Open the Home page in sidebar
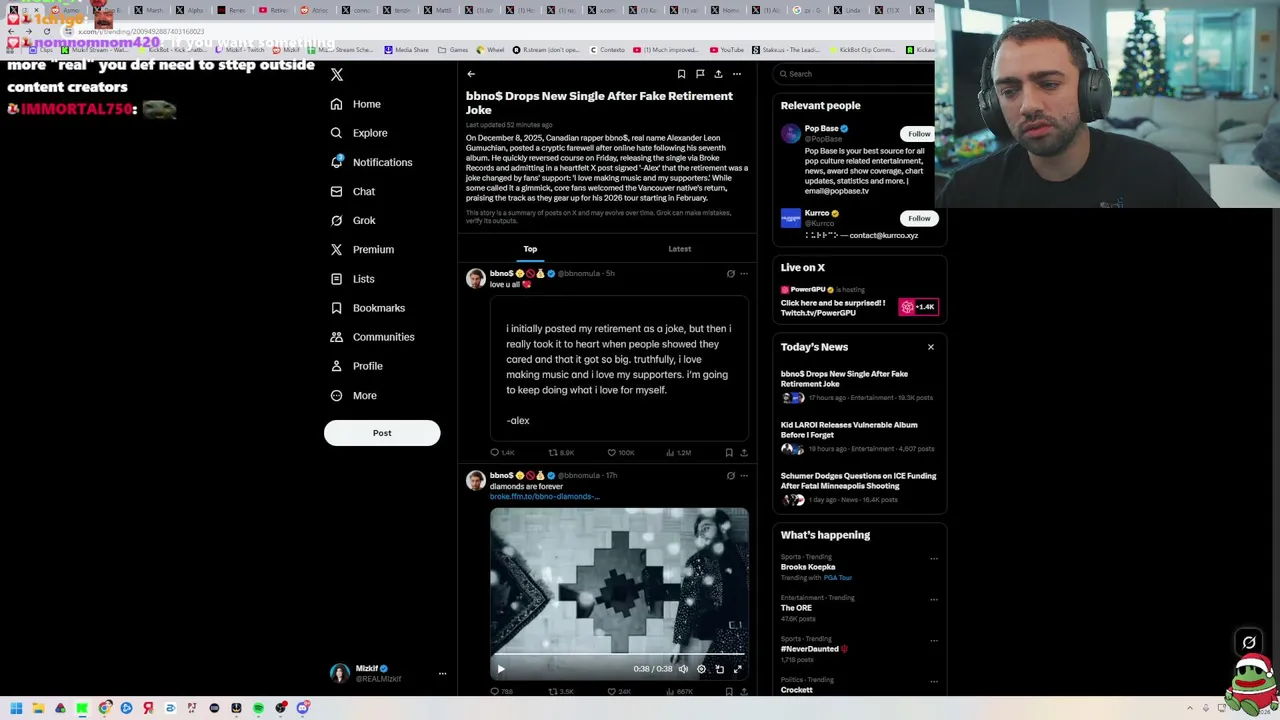Image resolution: width=1280 pixels, height=720 pixels. (x=356, y=104)
